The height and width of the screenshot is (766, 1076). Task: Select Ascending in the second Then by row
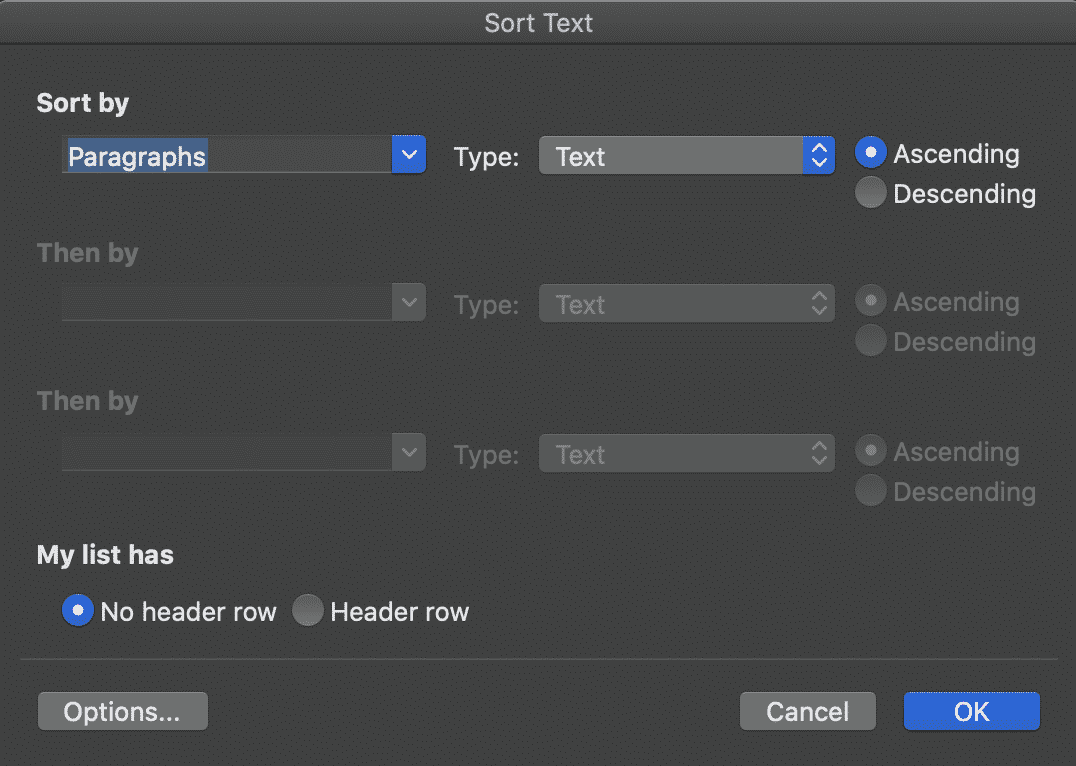pos(870,450)
